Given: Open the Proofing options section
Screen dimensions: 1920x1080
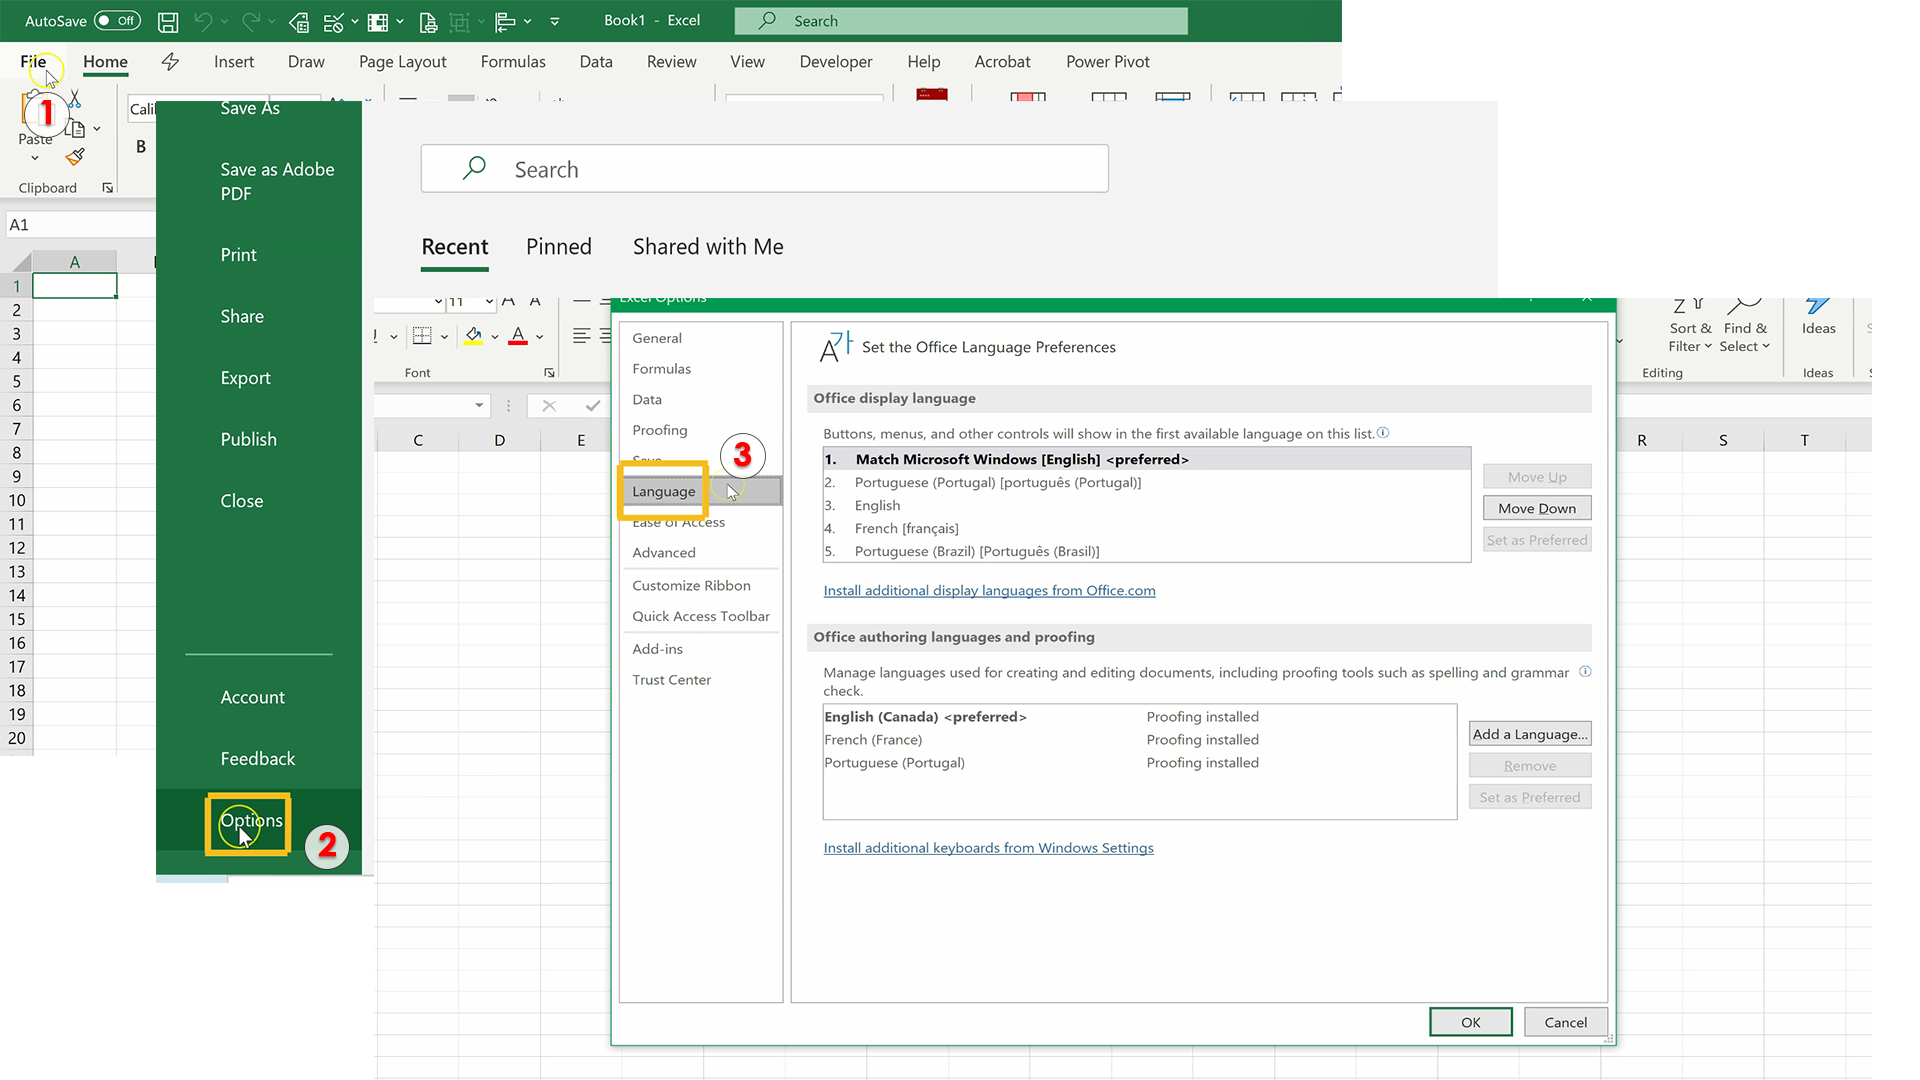Looking at the screenshot, I should click(x=659, y=430).
